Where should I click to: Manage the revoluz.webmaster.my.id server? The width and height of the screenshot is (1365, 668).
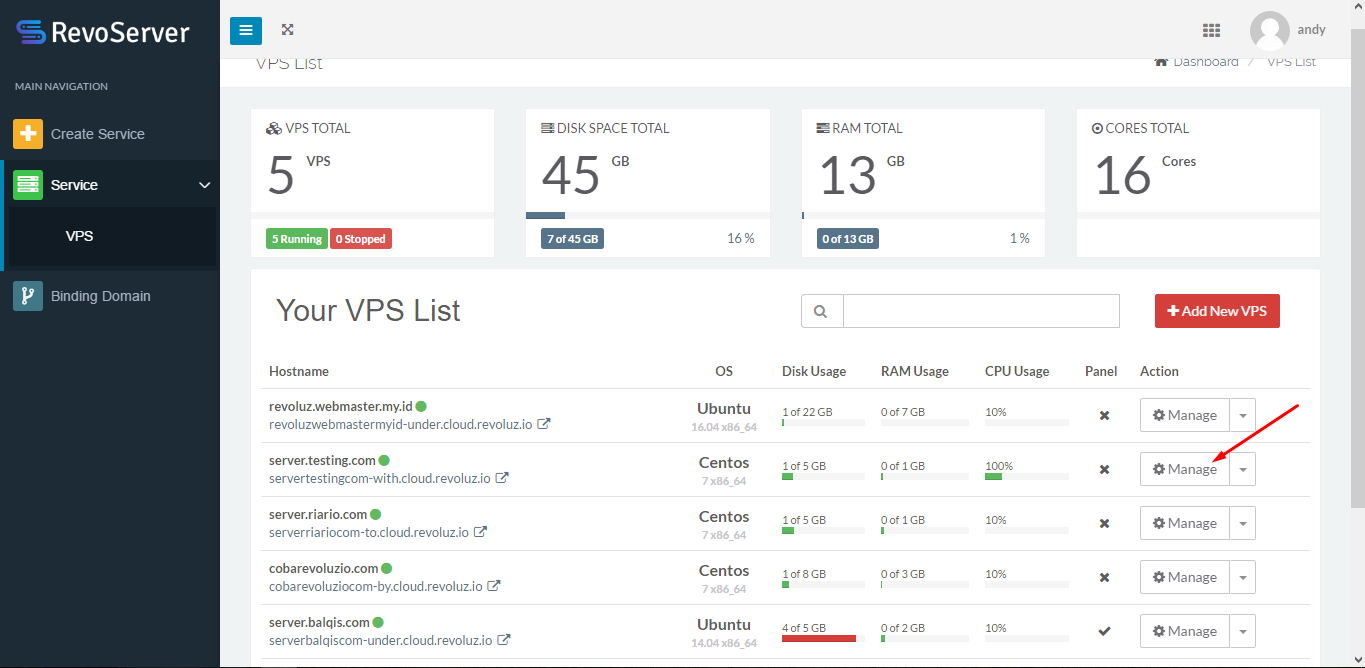[x=1184, y=415]
